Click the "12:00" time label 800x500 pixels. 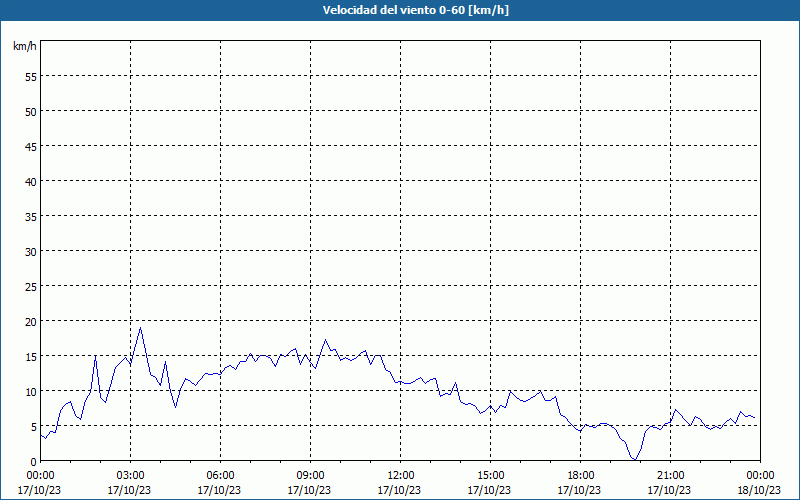401,476
